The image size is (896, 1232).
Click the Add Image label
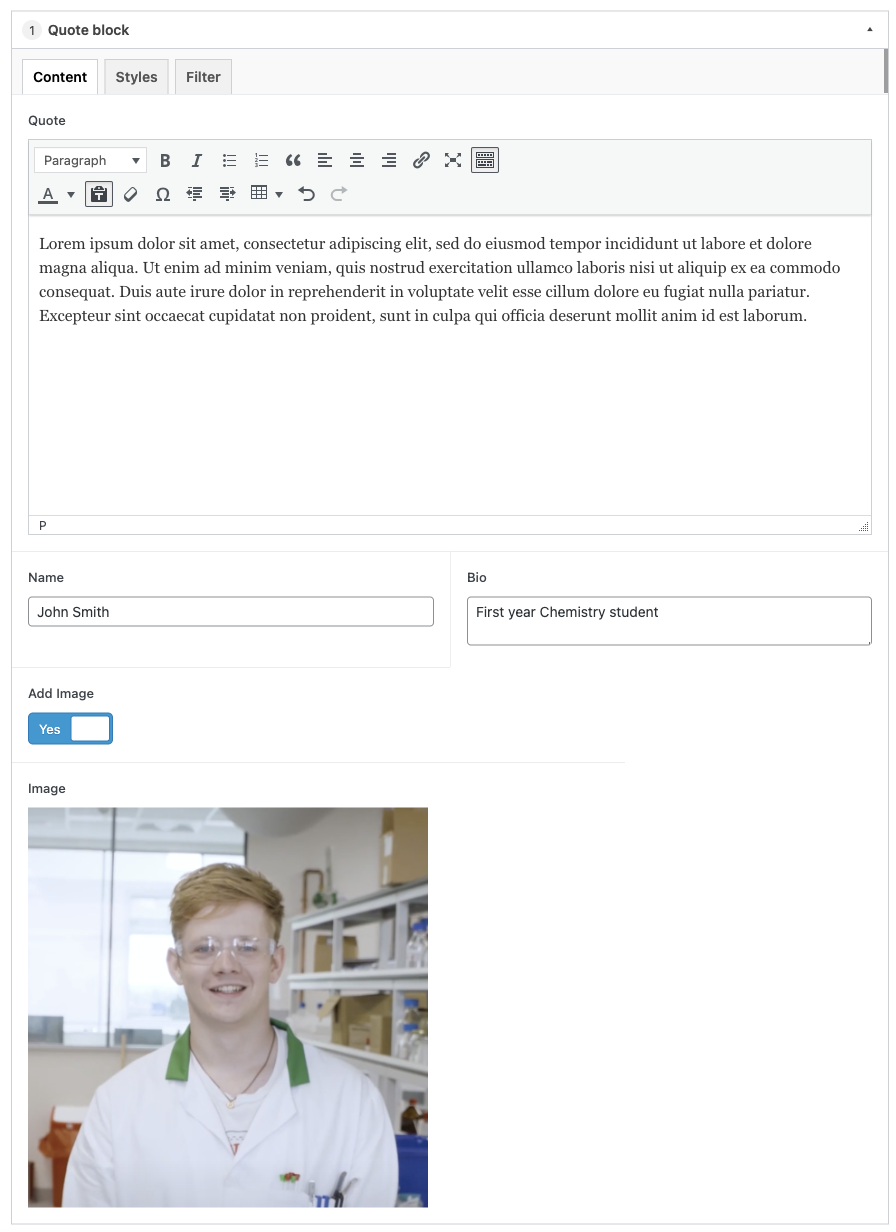click(61, 693)
